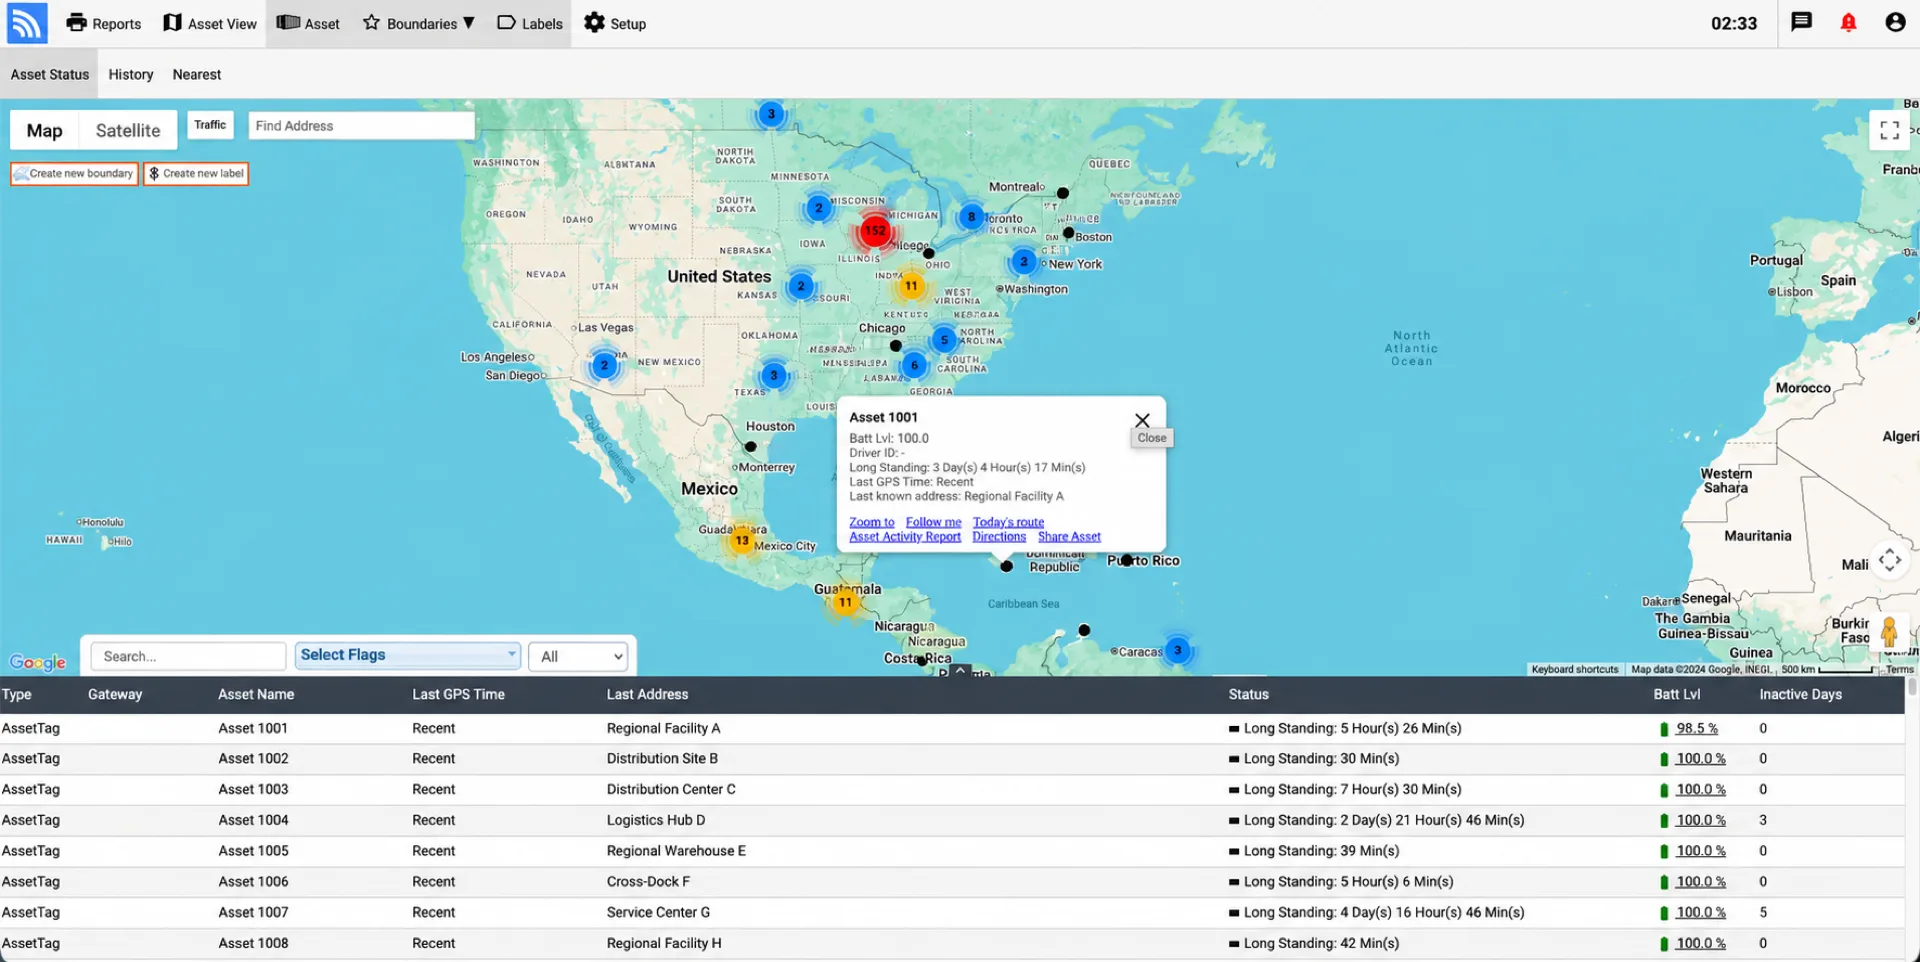Click the black asset dot at Puerto Rico

pos(1127,561)
